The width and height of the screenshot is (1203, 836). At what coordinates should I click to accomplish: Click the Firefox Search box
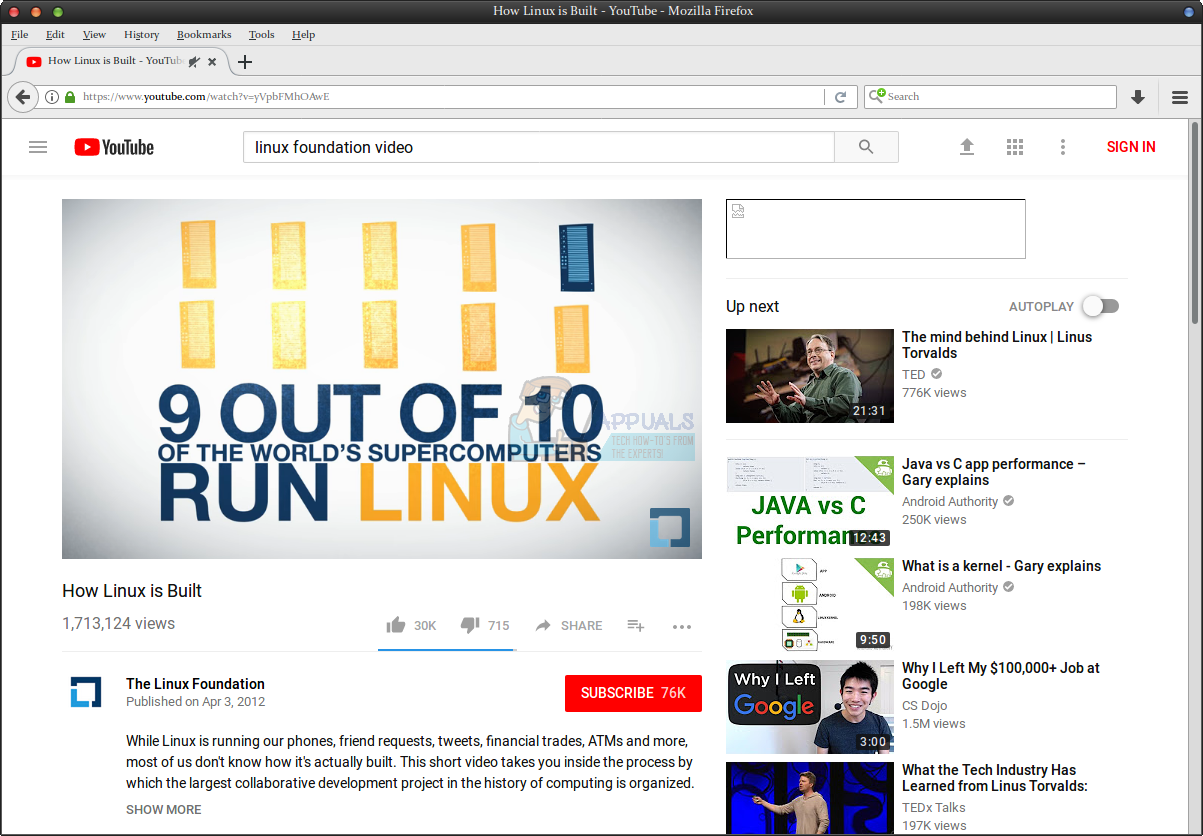[x=990, y=97]
